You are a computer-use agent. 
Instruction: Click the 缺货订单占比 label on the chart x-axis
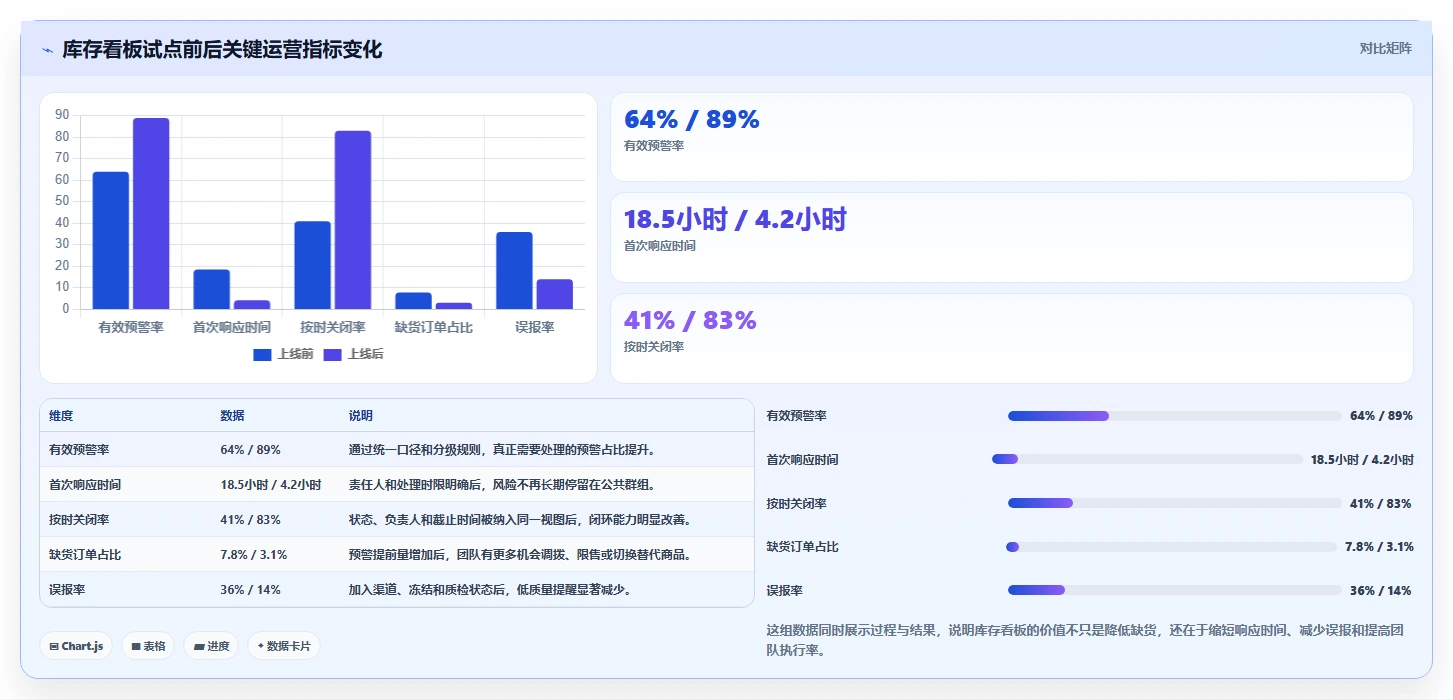point(434,327)
